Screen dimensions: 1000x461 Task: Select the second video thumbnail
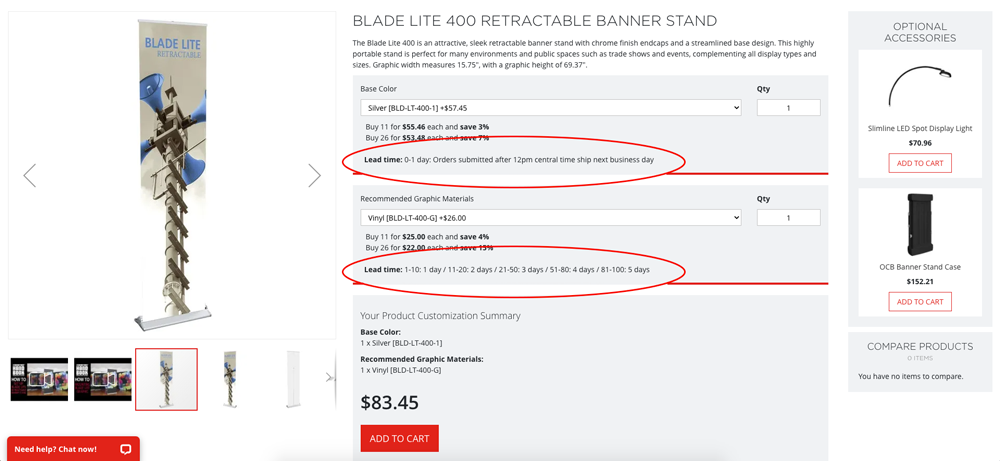coord(103,379)
